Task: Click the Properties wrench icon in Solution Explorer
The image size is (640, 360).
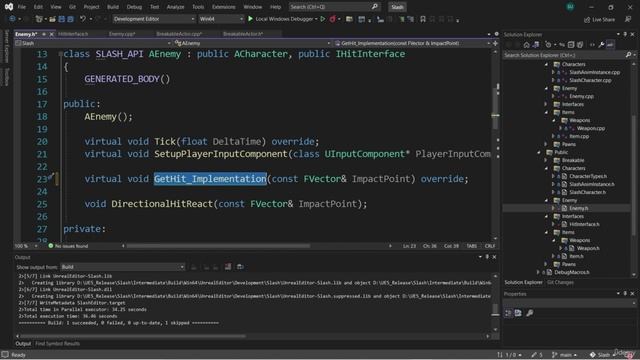Action: 601,45
